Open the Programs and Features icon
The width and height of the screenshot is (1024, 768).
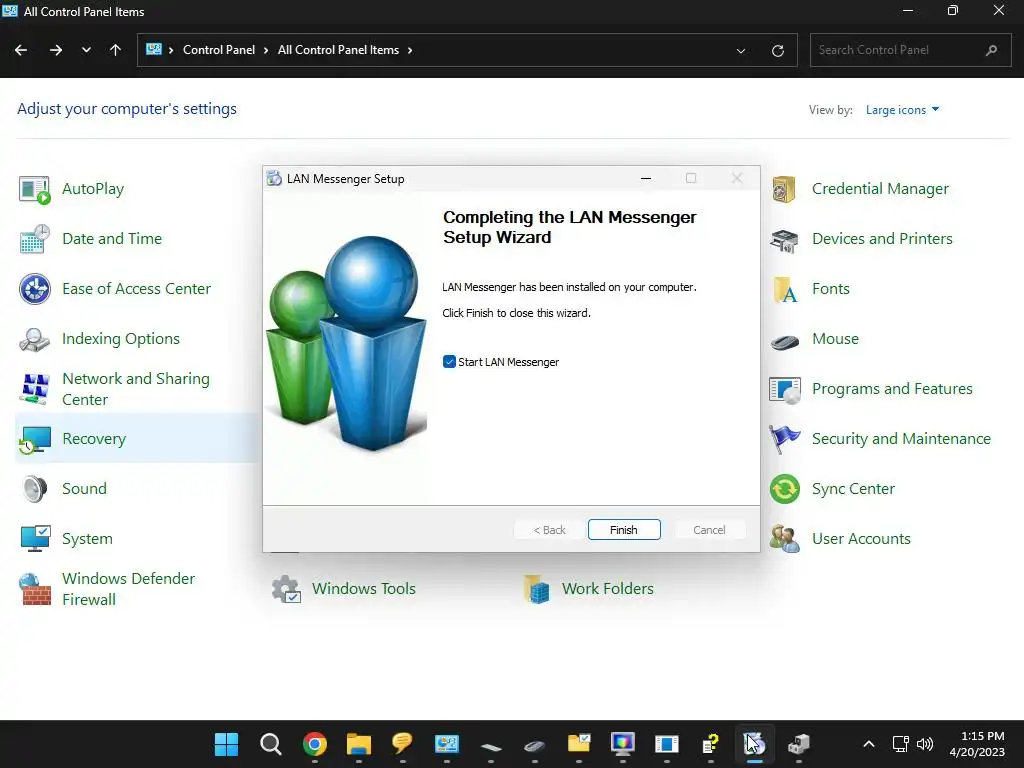coord(784,389)
